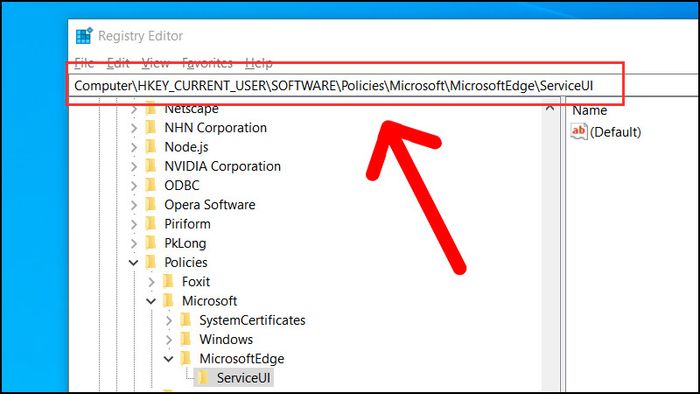Click the Windows folder icon
700x394 pixels.
[x=186, y=339]
